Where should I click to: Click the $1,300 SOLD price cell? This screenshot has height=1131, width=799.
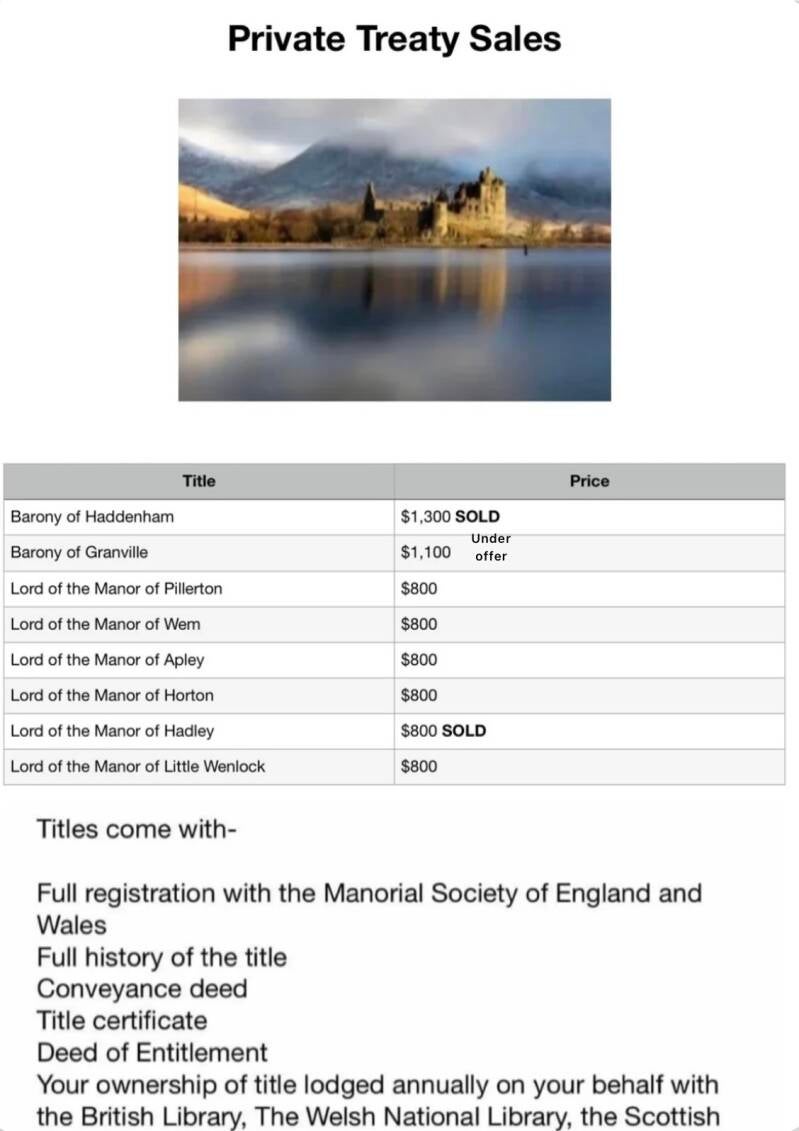click(x=450, y=517)
